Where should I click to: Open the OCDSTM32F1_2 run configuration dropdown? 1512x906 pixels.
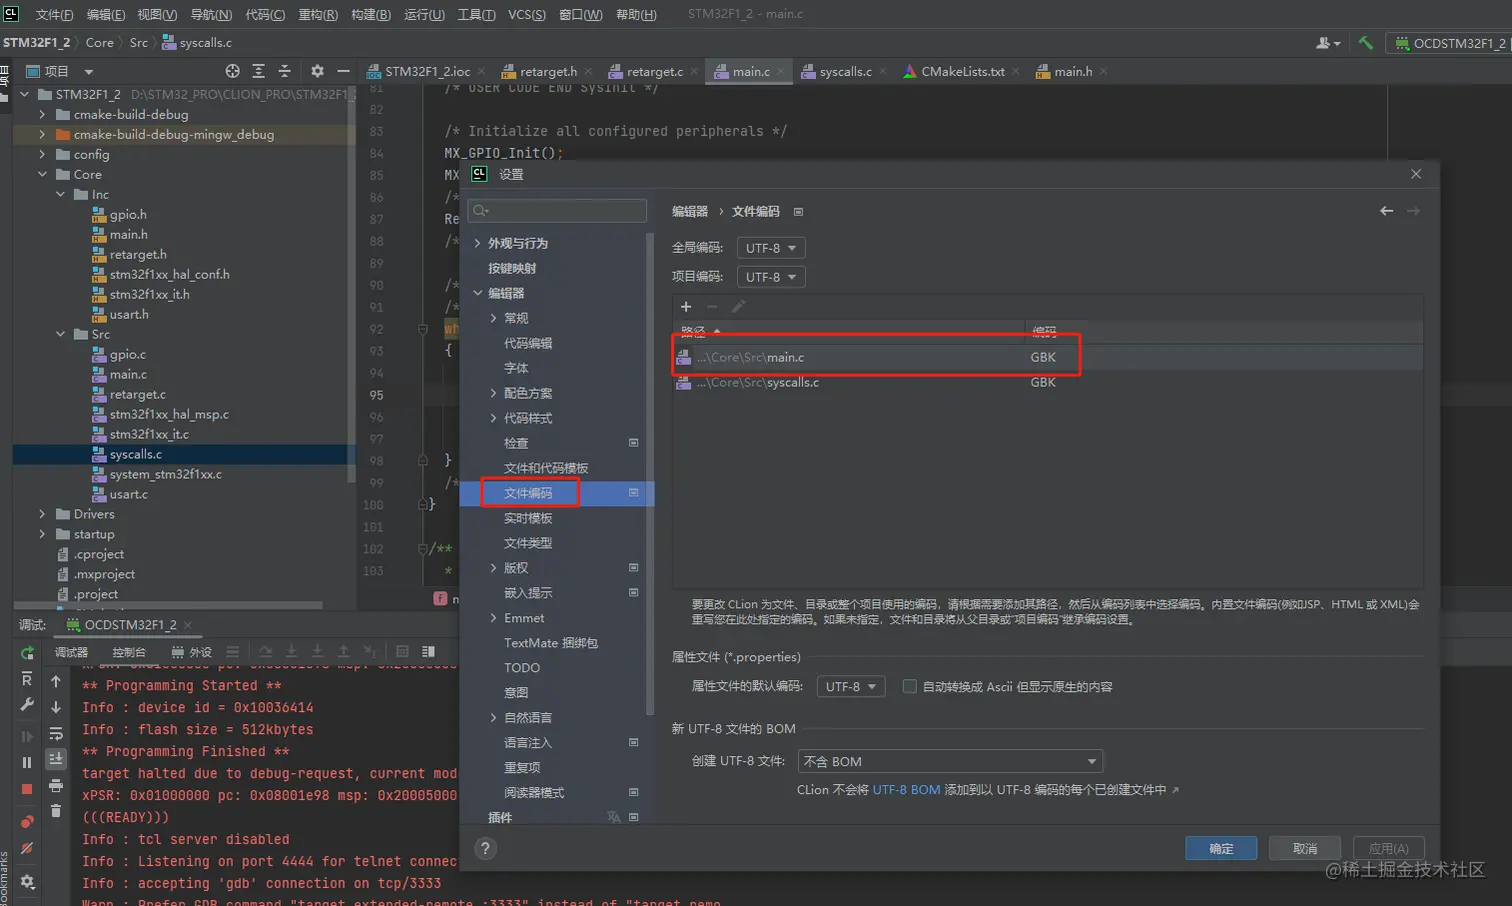point(1451,43)
